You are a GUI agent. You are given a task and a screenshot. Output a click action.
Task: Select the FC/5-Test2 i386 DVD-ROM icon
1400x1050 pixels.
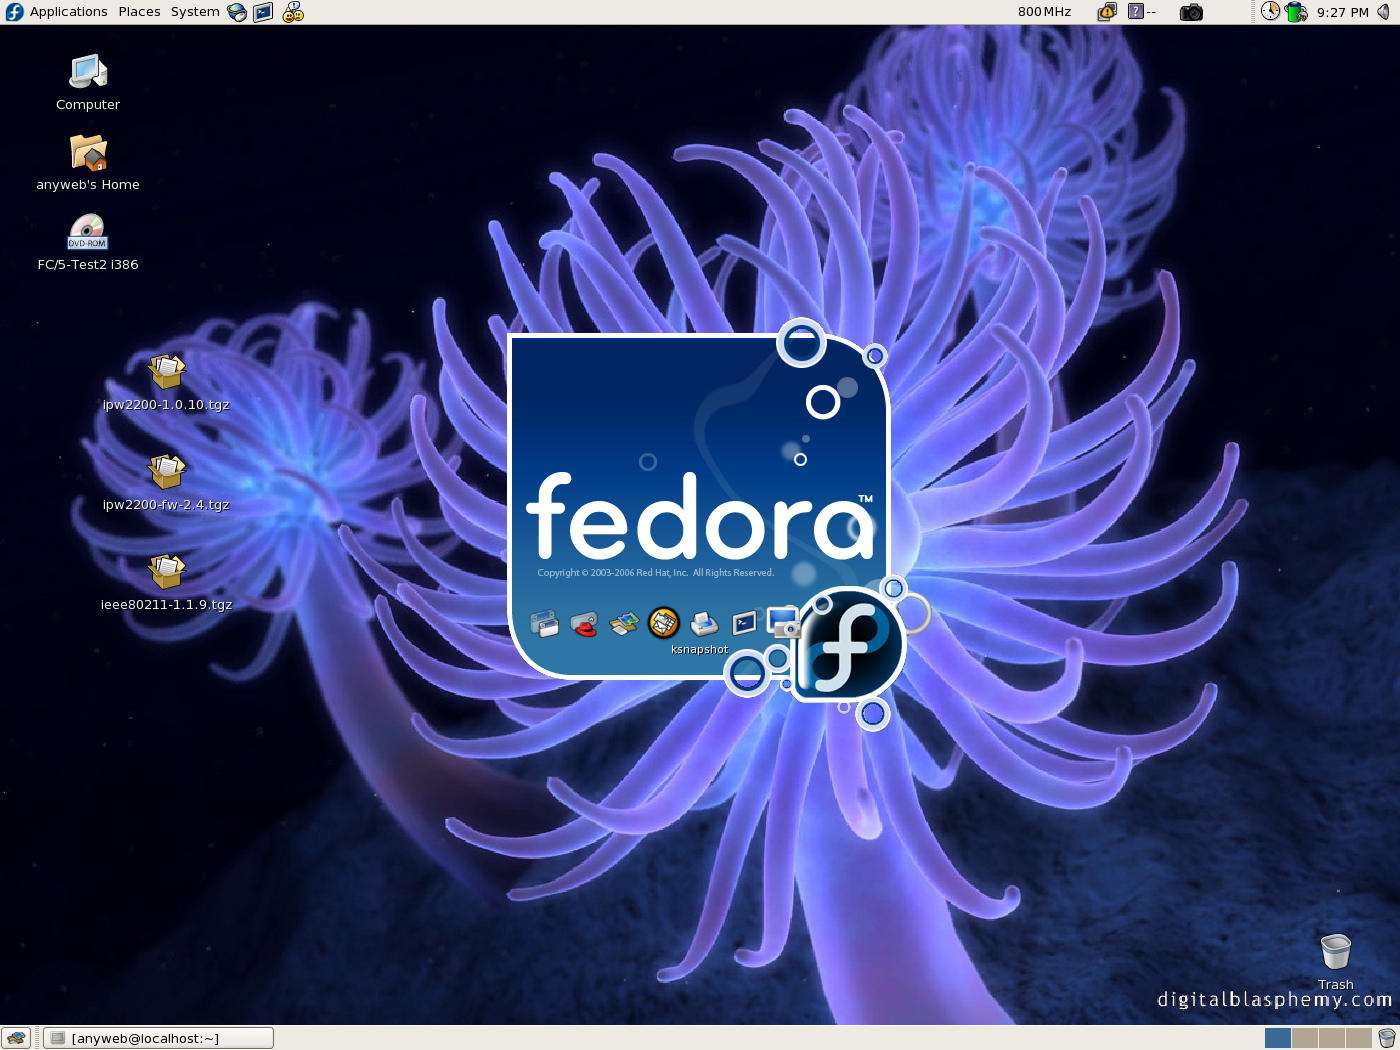(88, 242)
